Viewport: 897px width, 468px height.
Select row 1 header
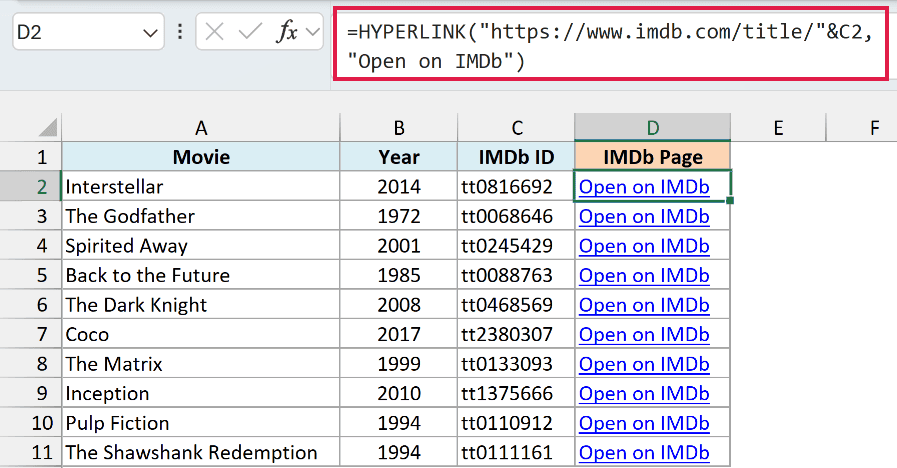(x=31, y=157)
